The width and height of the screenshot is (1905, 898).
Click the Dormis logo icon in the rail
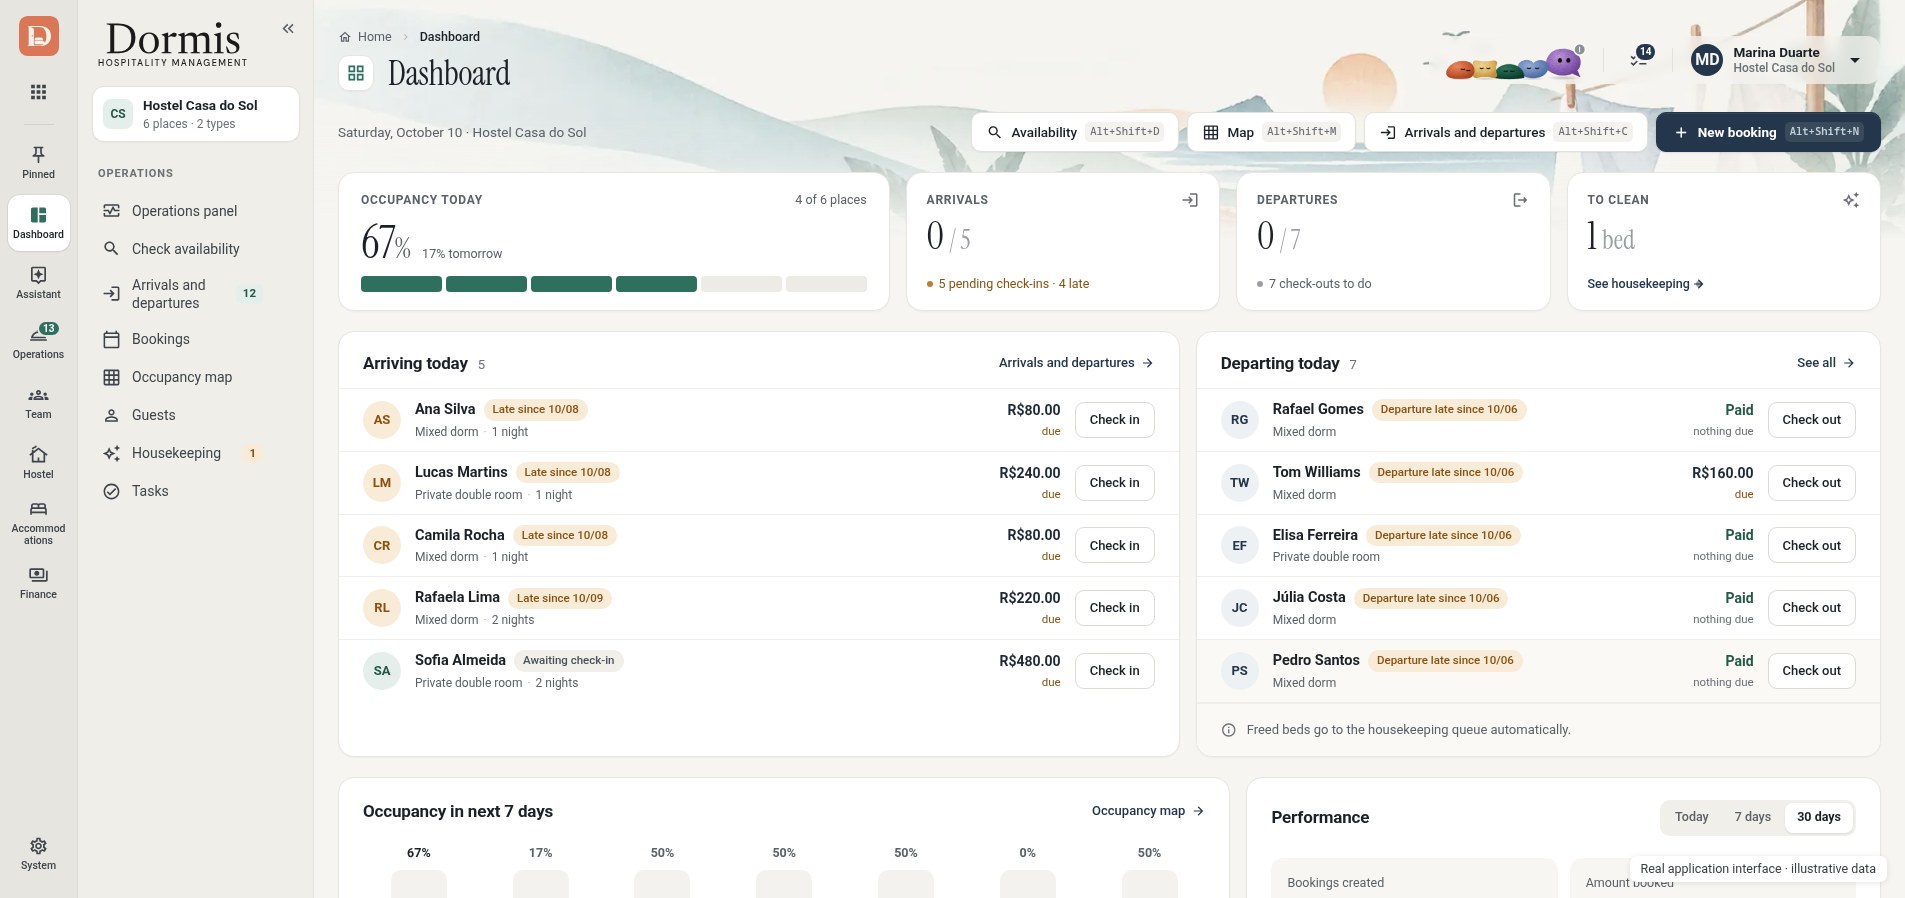pyautogui.click(x=39, y=36)
